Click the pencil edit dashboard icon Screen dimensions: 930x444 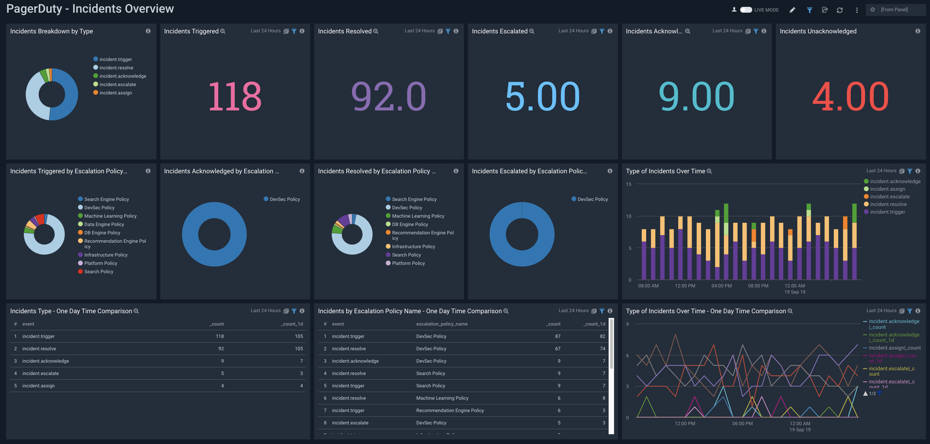(x=793, y=10)
